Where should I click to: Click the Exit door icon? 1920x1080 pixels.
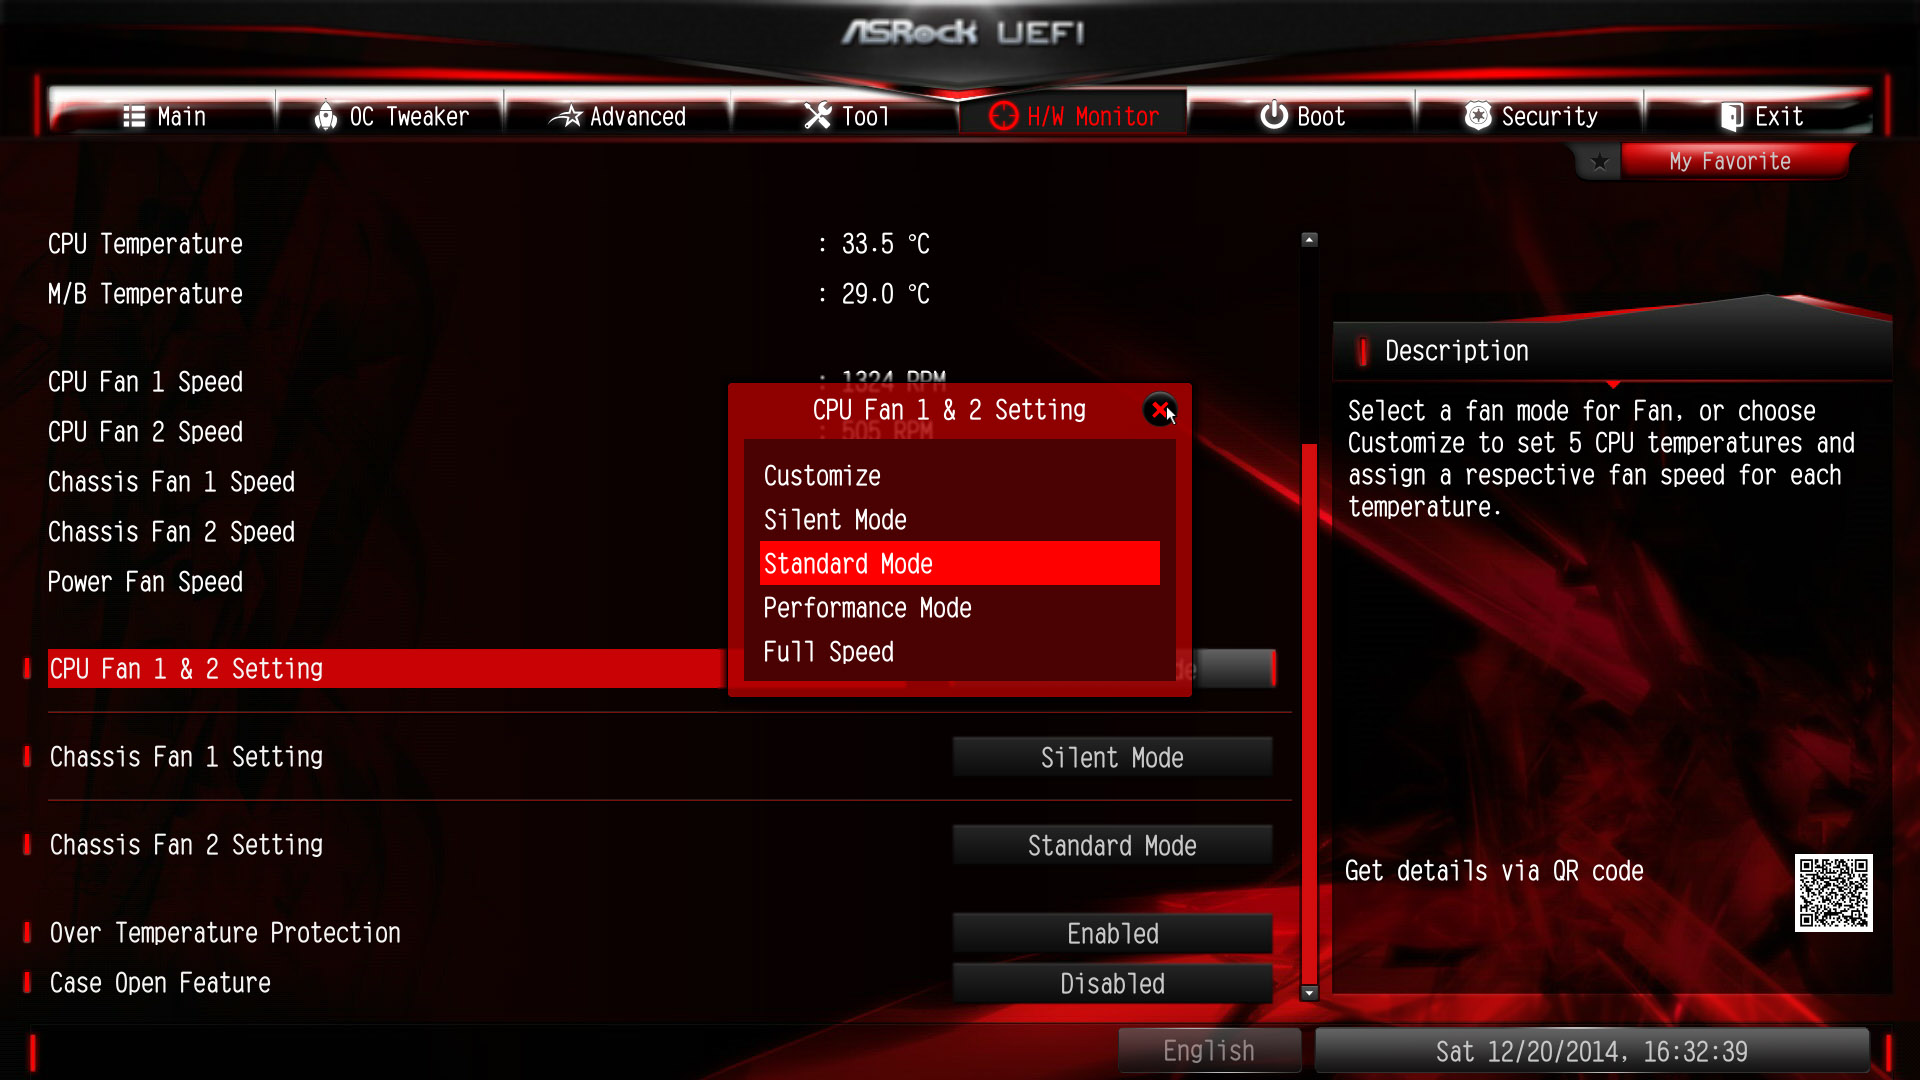click(x=1732, y=117)
